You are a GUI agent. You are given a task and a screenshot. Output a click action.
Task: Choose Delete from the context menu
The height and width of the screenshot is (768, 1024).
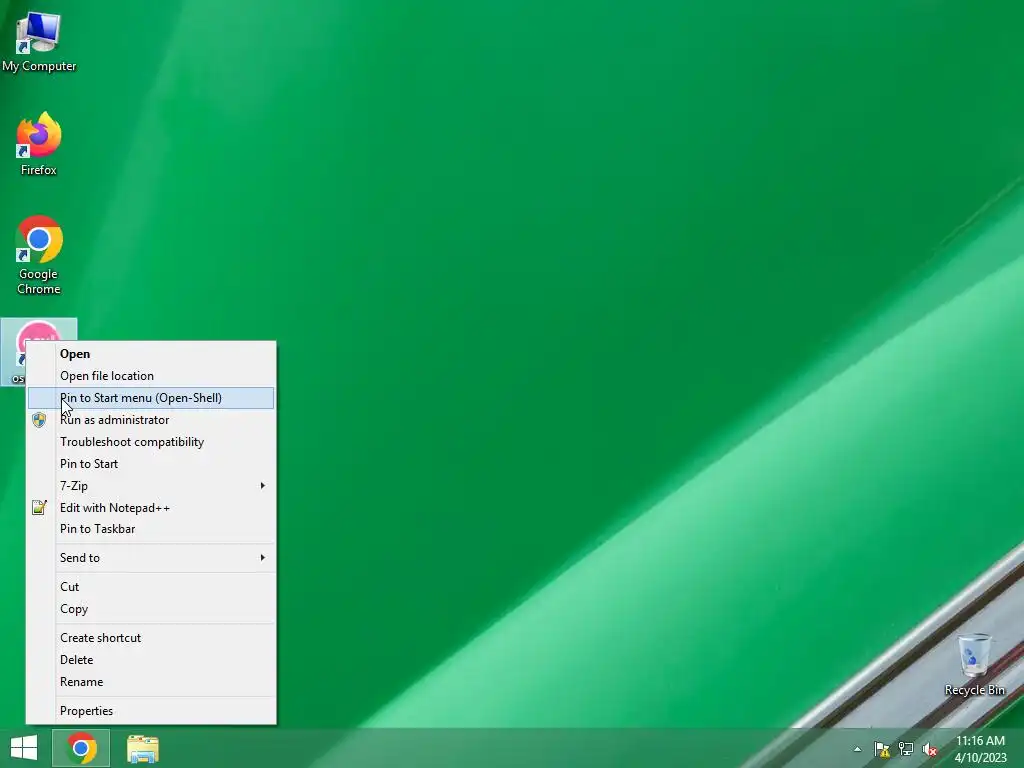pos(151,660)
